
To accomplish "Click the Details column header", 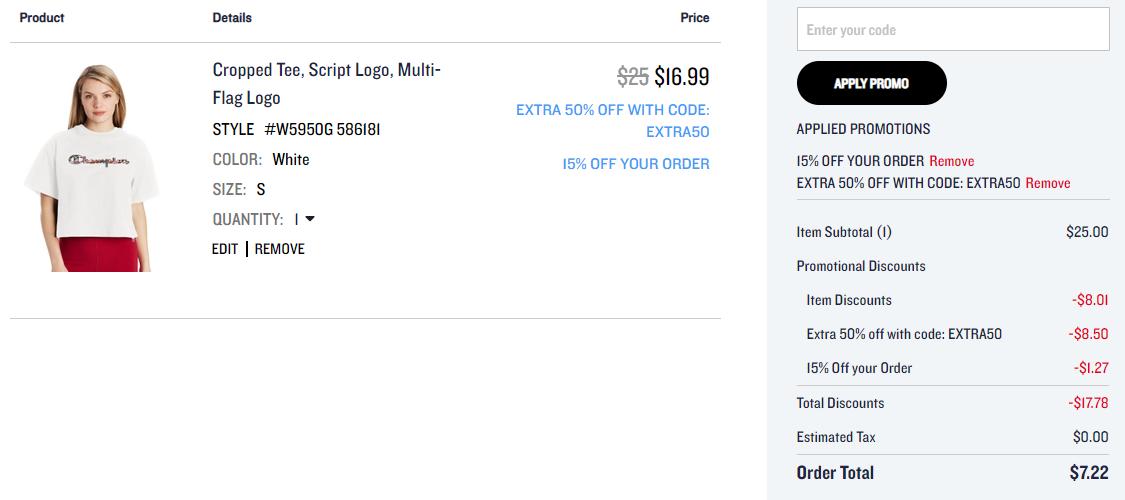I will (x=232, y=18).
